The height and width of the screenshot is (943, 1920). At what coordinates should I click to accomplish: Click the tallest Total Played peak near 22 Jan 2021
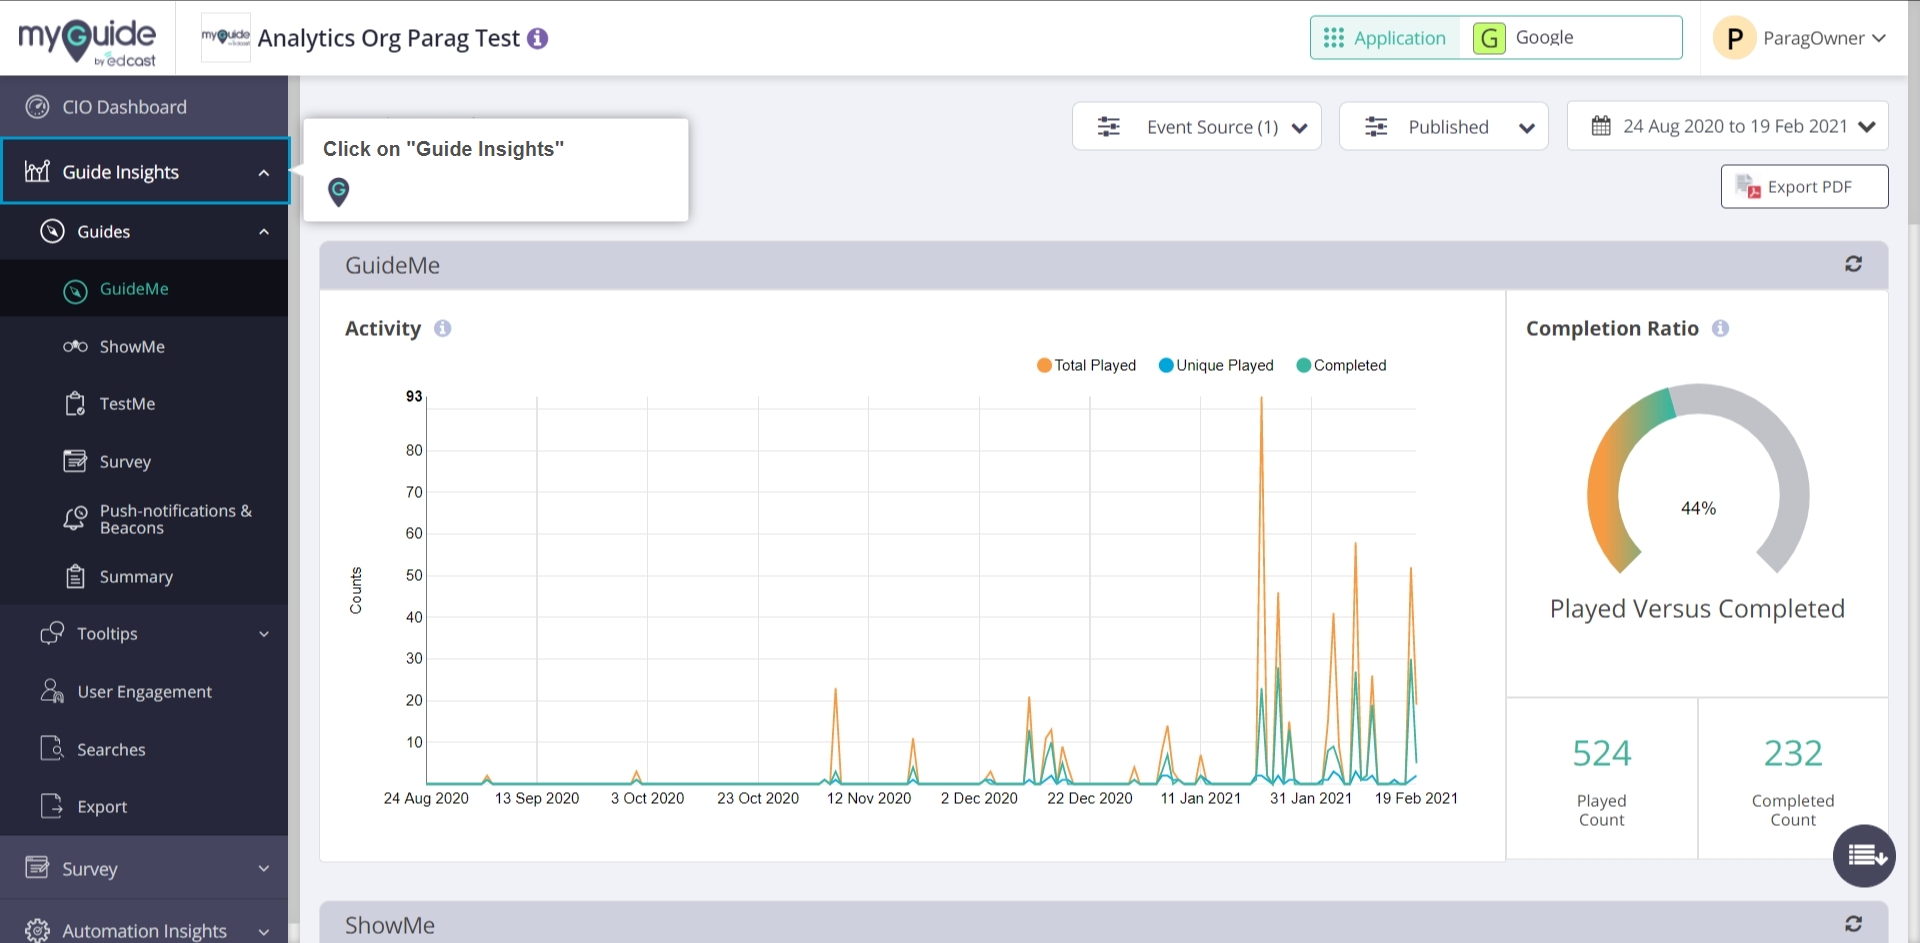[1261, 399]
